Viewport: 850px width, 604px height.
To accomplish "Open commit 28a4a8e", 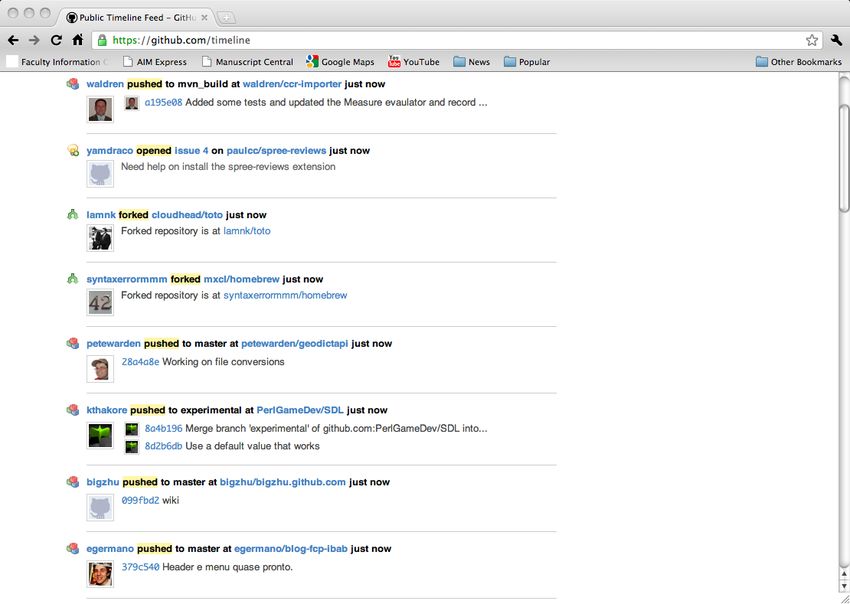I will (x=140, y=362).
